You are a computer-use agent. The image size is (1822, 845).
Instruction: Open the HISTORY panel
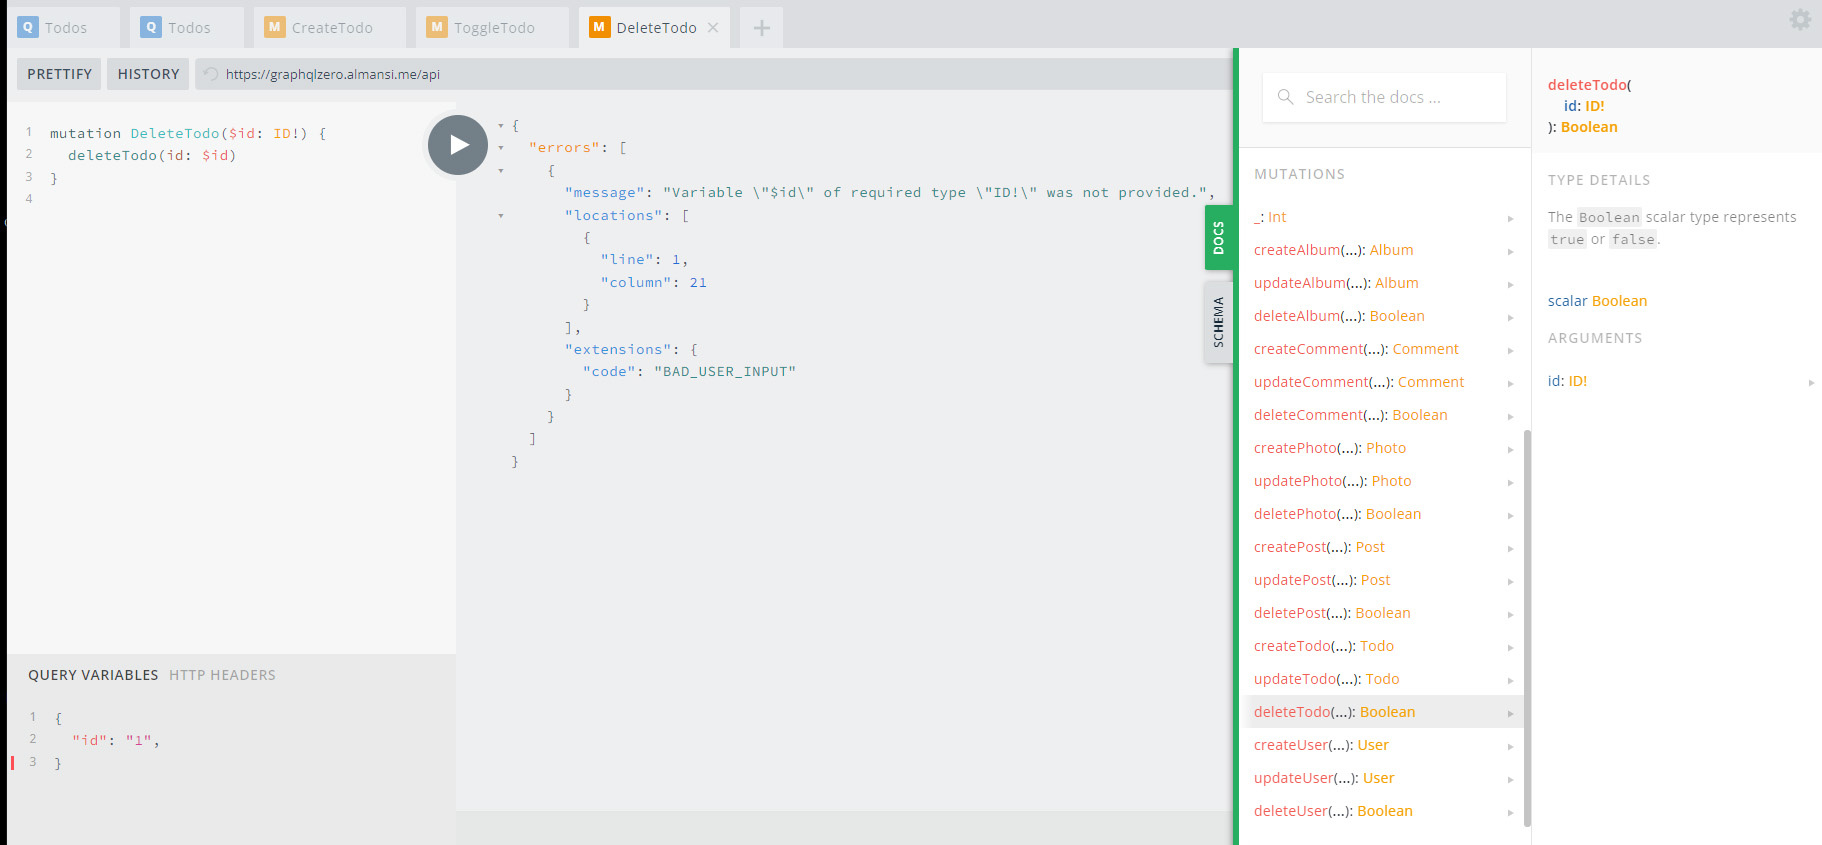pyautogui.click(x=149, y=74)
